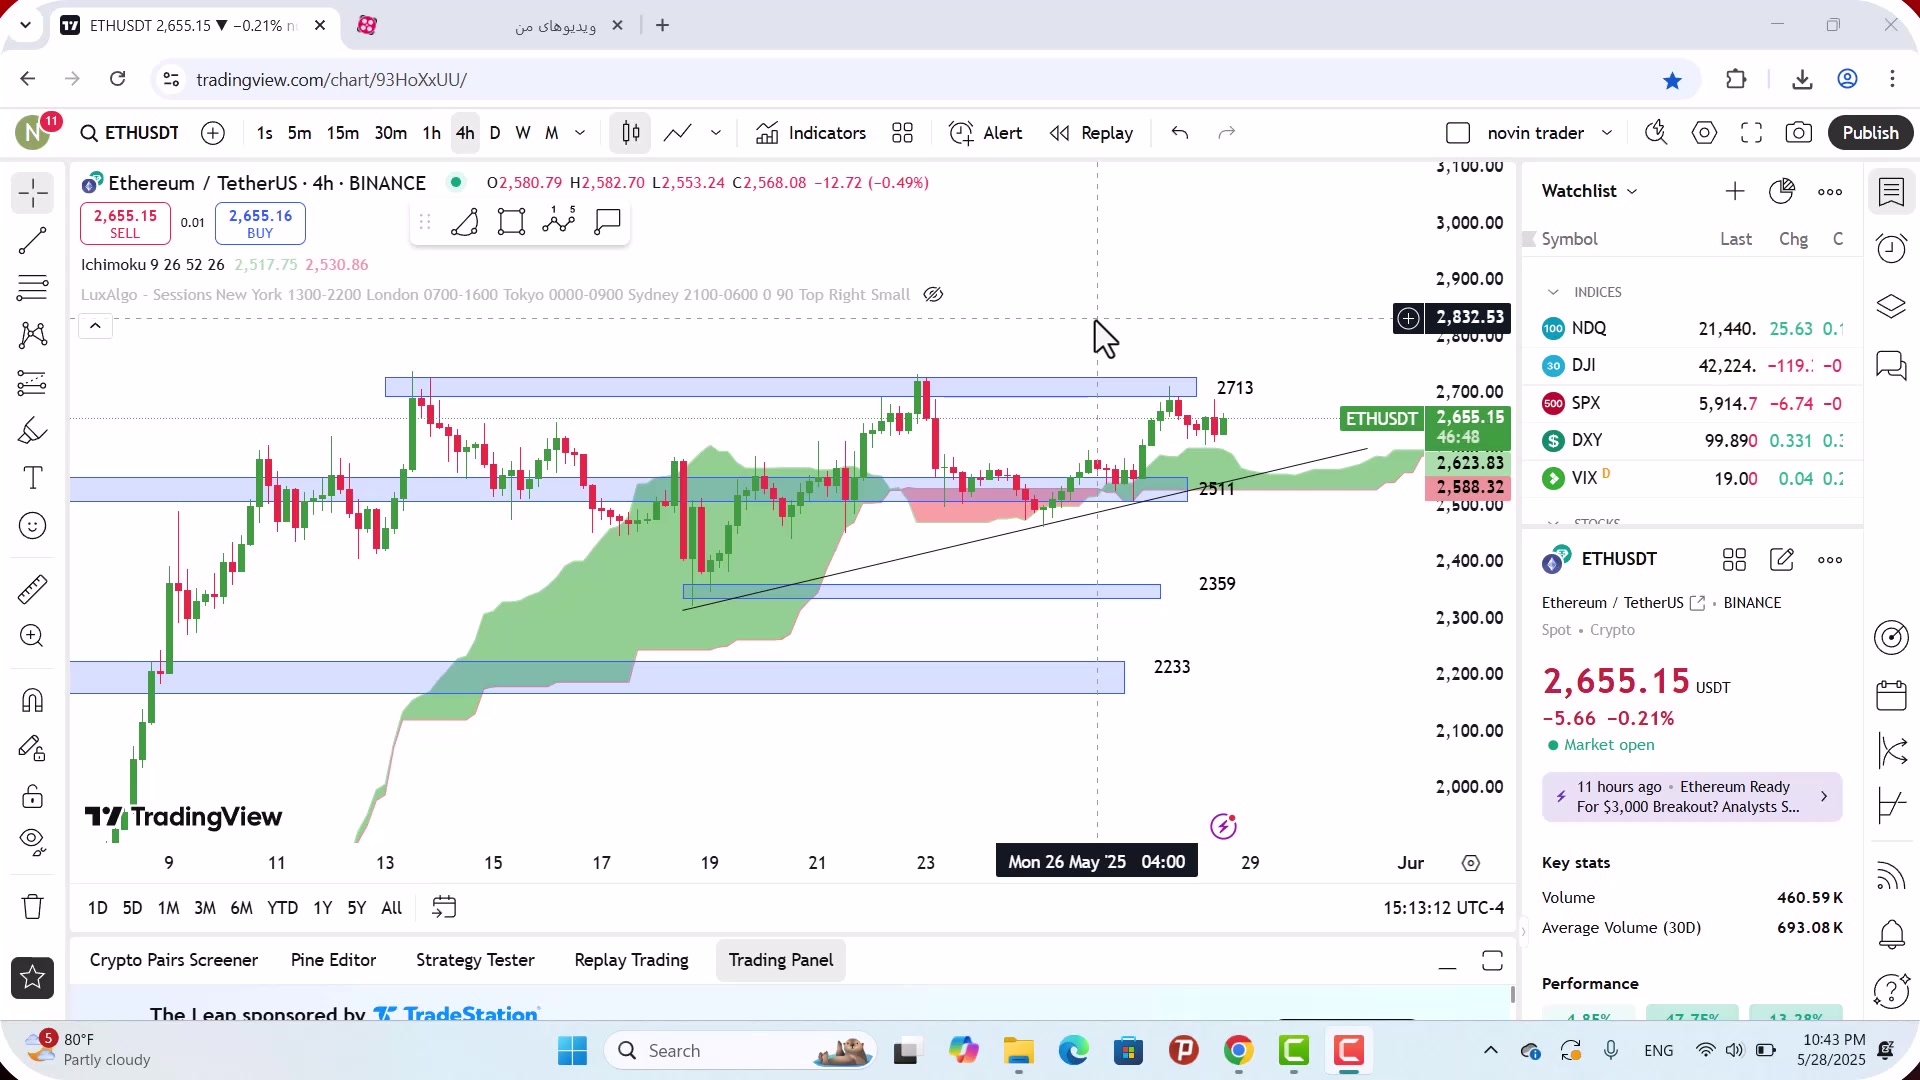Select the 15m timeframe
This screenshot has width=1920, height=1080.
pos(342,133)
